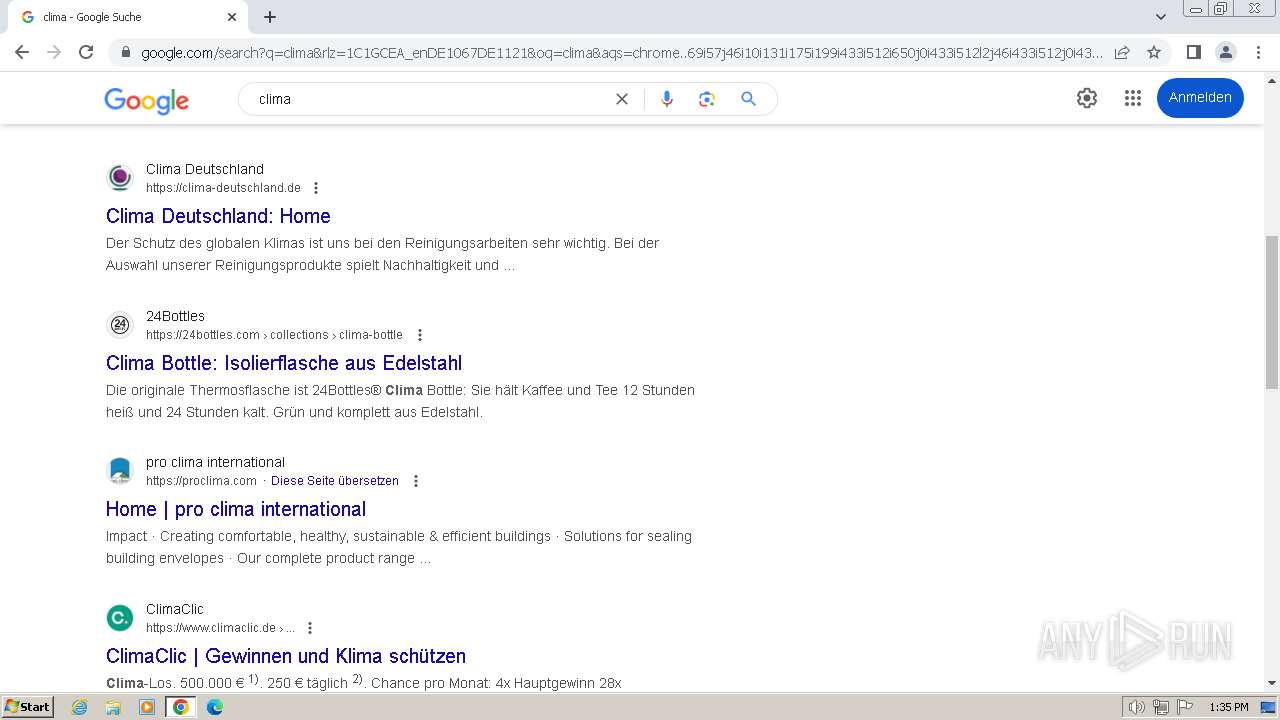Toggle the Chrome side panel

[x=1194, y=52]
